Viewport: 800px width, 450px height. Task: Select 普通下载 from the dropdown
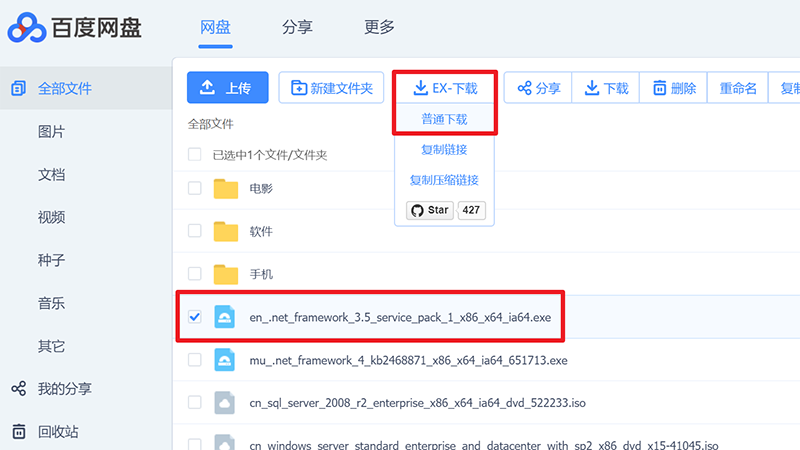click(444, 119)
